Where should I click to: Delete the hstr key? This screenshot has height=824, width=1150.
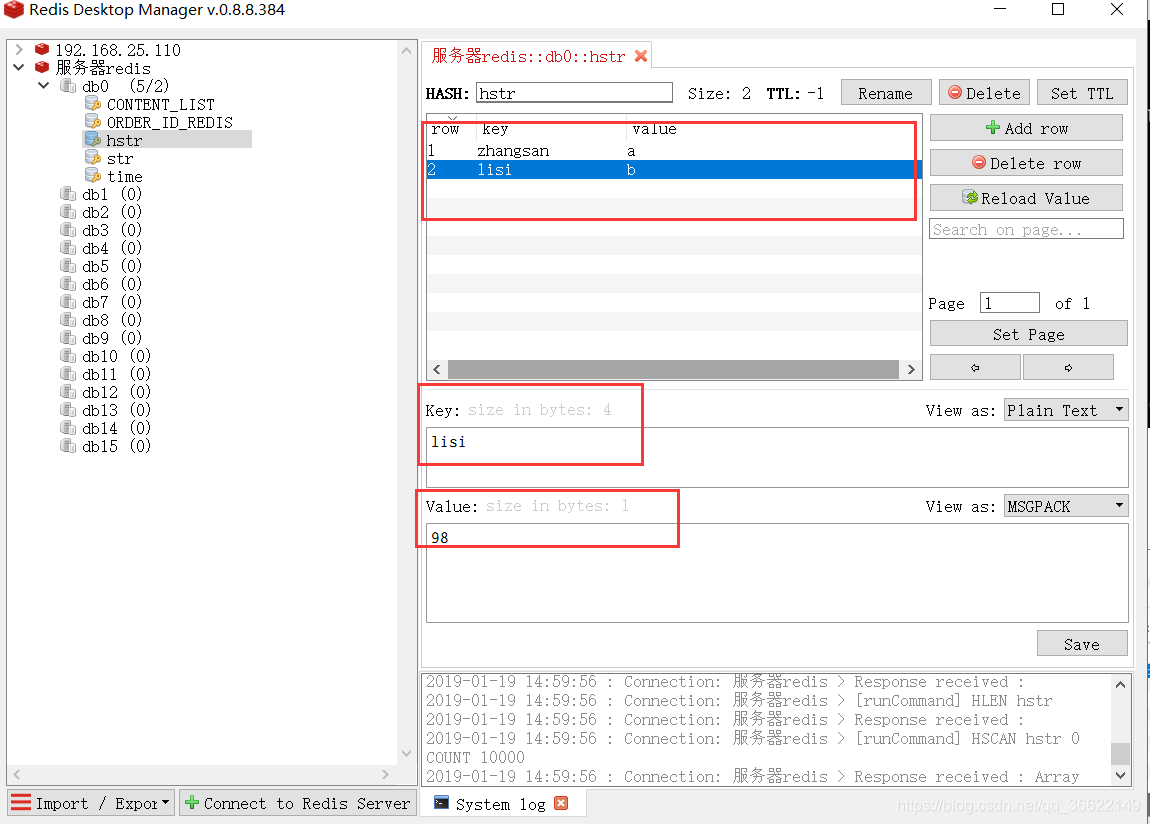(984, 93)
